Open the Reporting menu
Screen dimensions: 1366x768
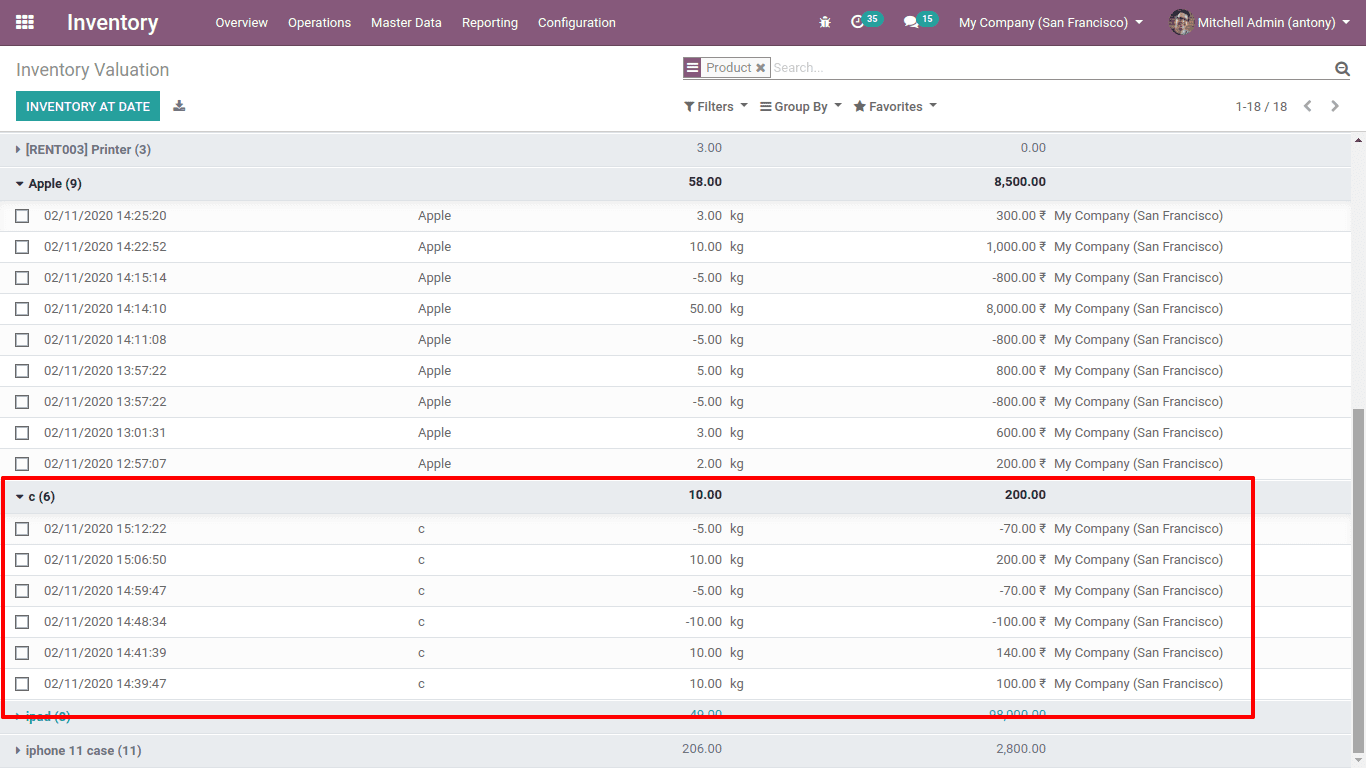tap(490, 22)
